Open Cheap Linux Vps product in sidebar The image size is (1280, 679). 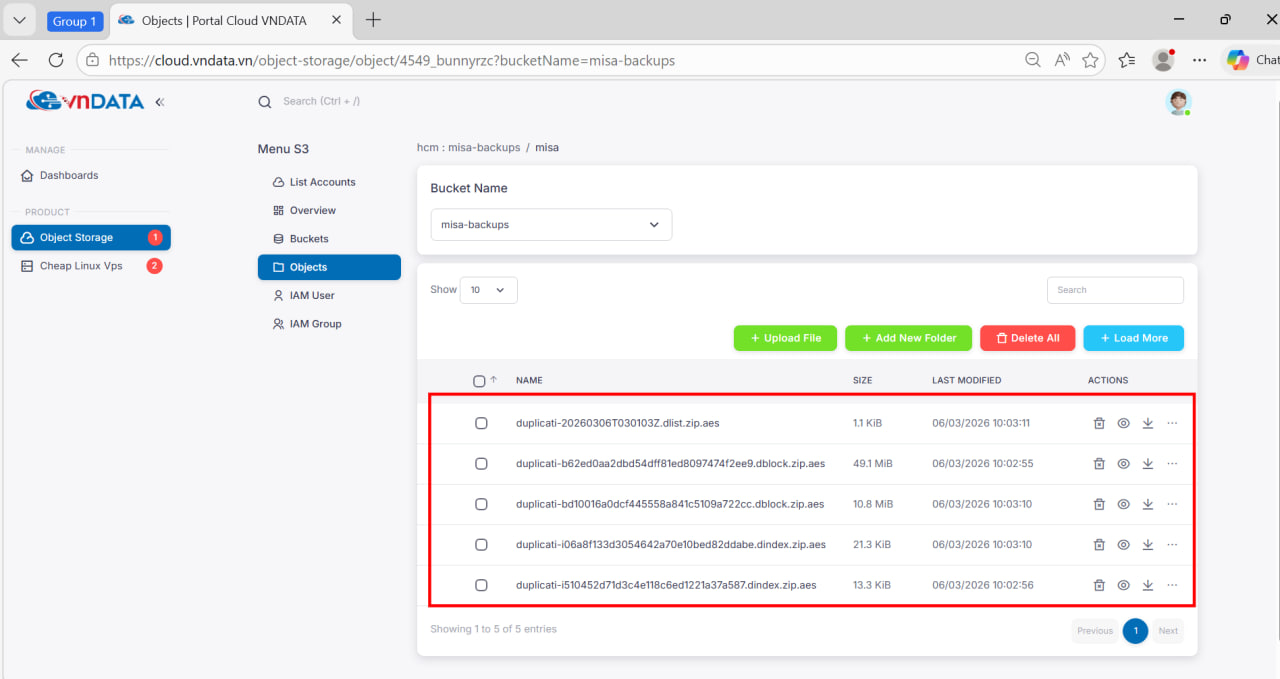coord(81,266)
